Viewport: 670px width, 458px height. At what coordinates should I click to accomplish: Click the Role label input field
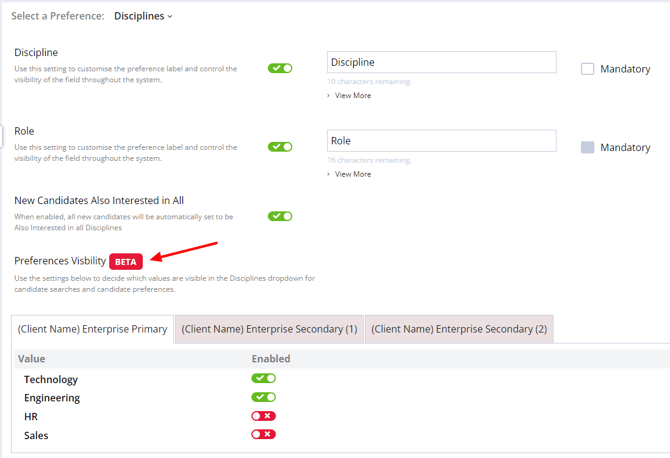pyautogui.click(x=441, y=141)
